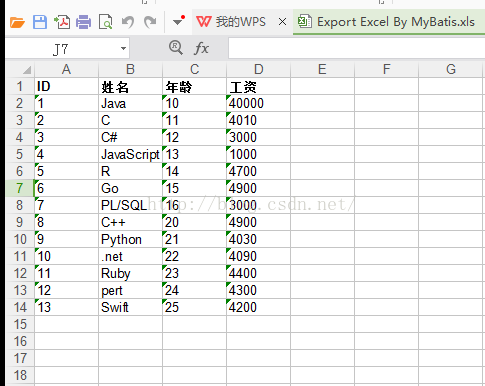The image size is (485, 386).
Task: Close the 我的WPS tab
Action: (x=282, y=22)
